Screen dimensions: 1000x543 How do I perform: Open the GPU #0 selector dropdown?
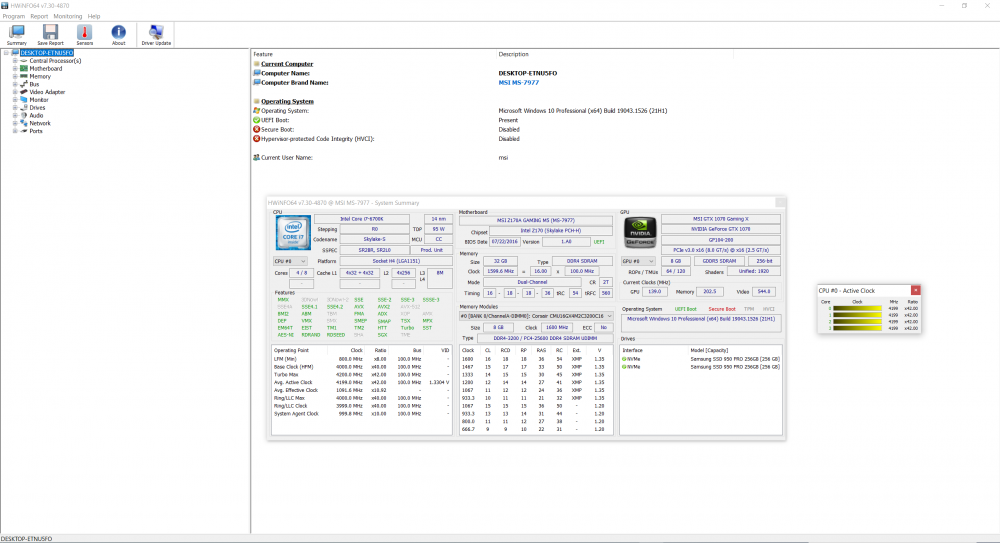[638, 261]
